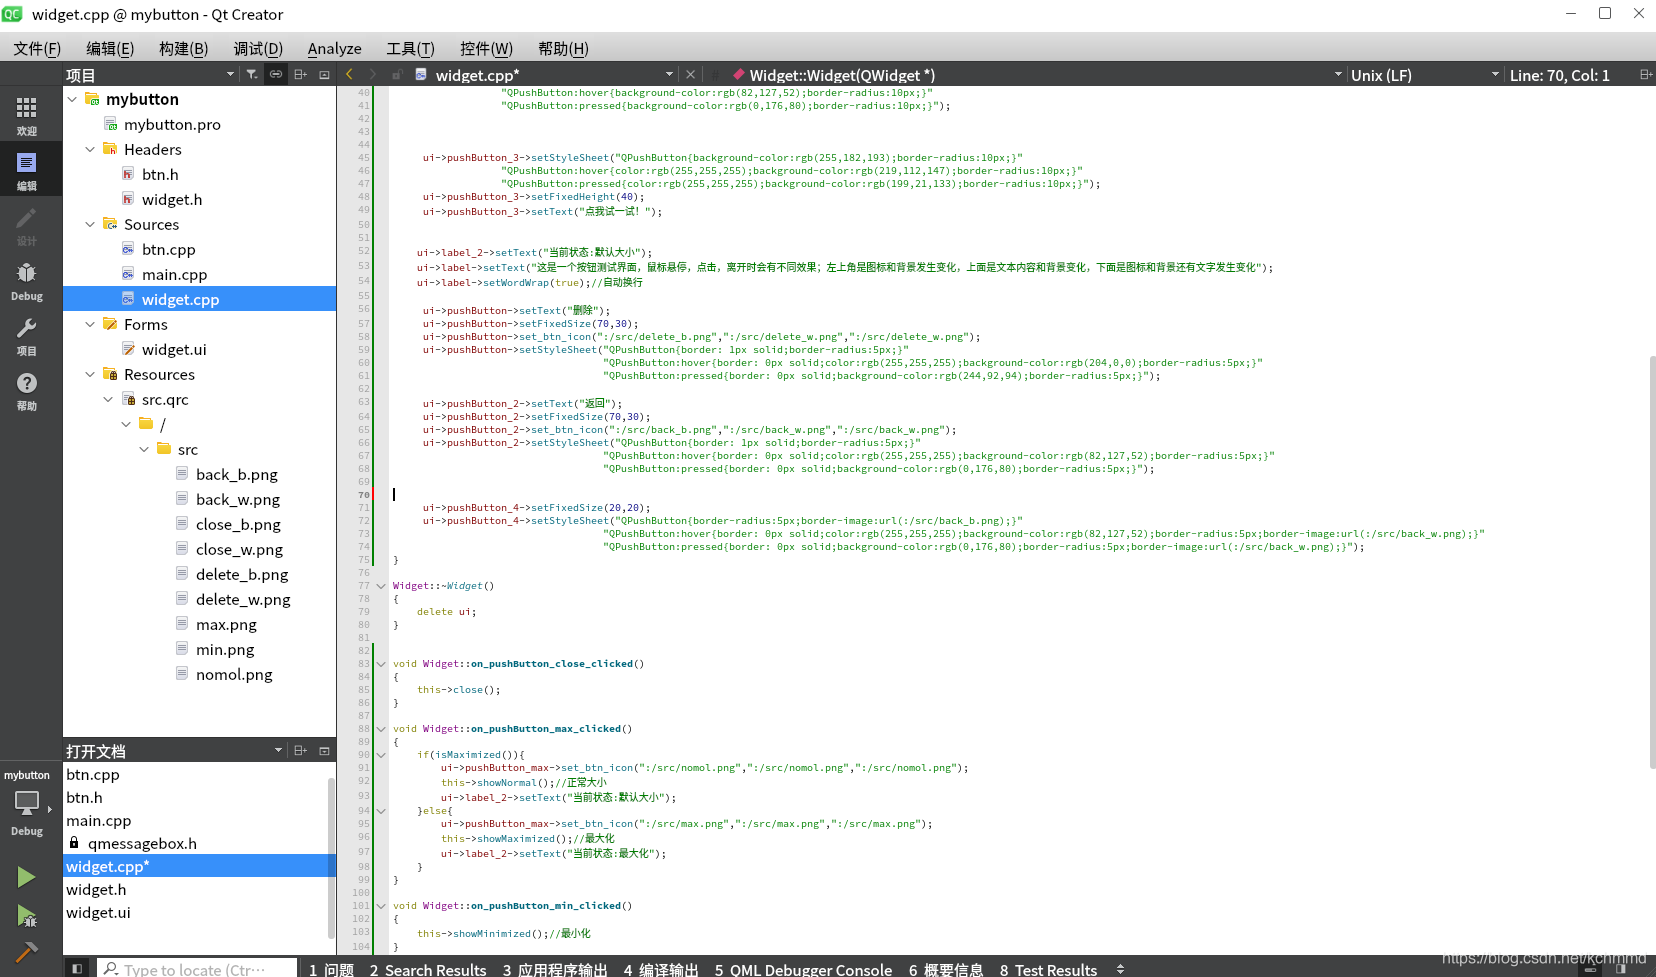Show the 2 Search Results pane
This screenshot has width=1656, height=977.
tap(428, 969)
